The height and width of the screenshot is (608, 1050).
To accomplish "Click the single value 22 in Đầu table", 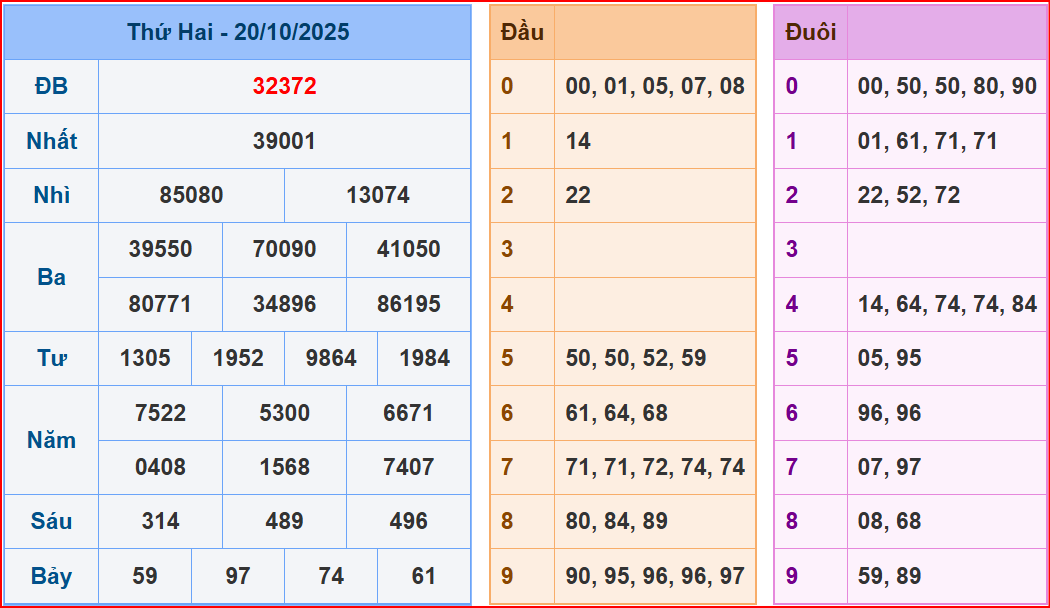I will pyautogui.click(x=578, y=196).
